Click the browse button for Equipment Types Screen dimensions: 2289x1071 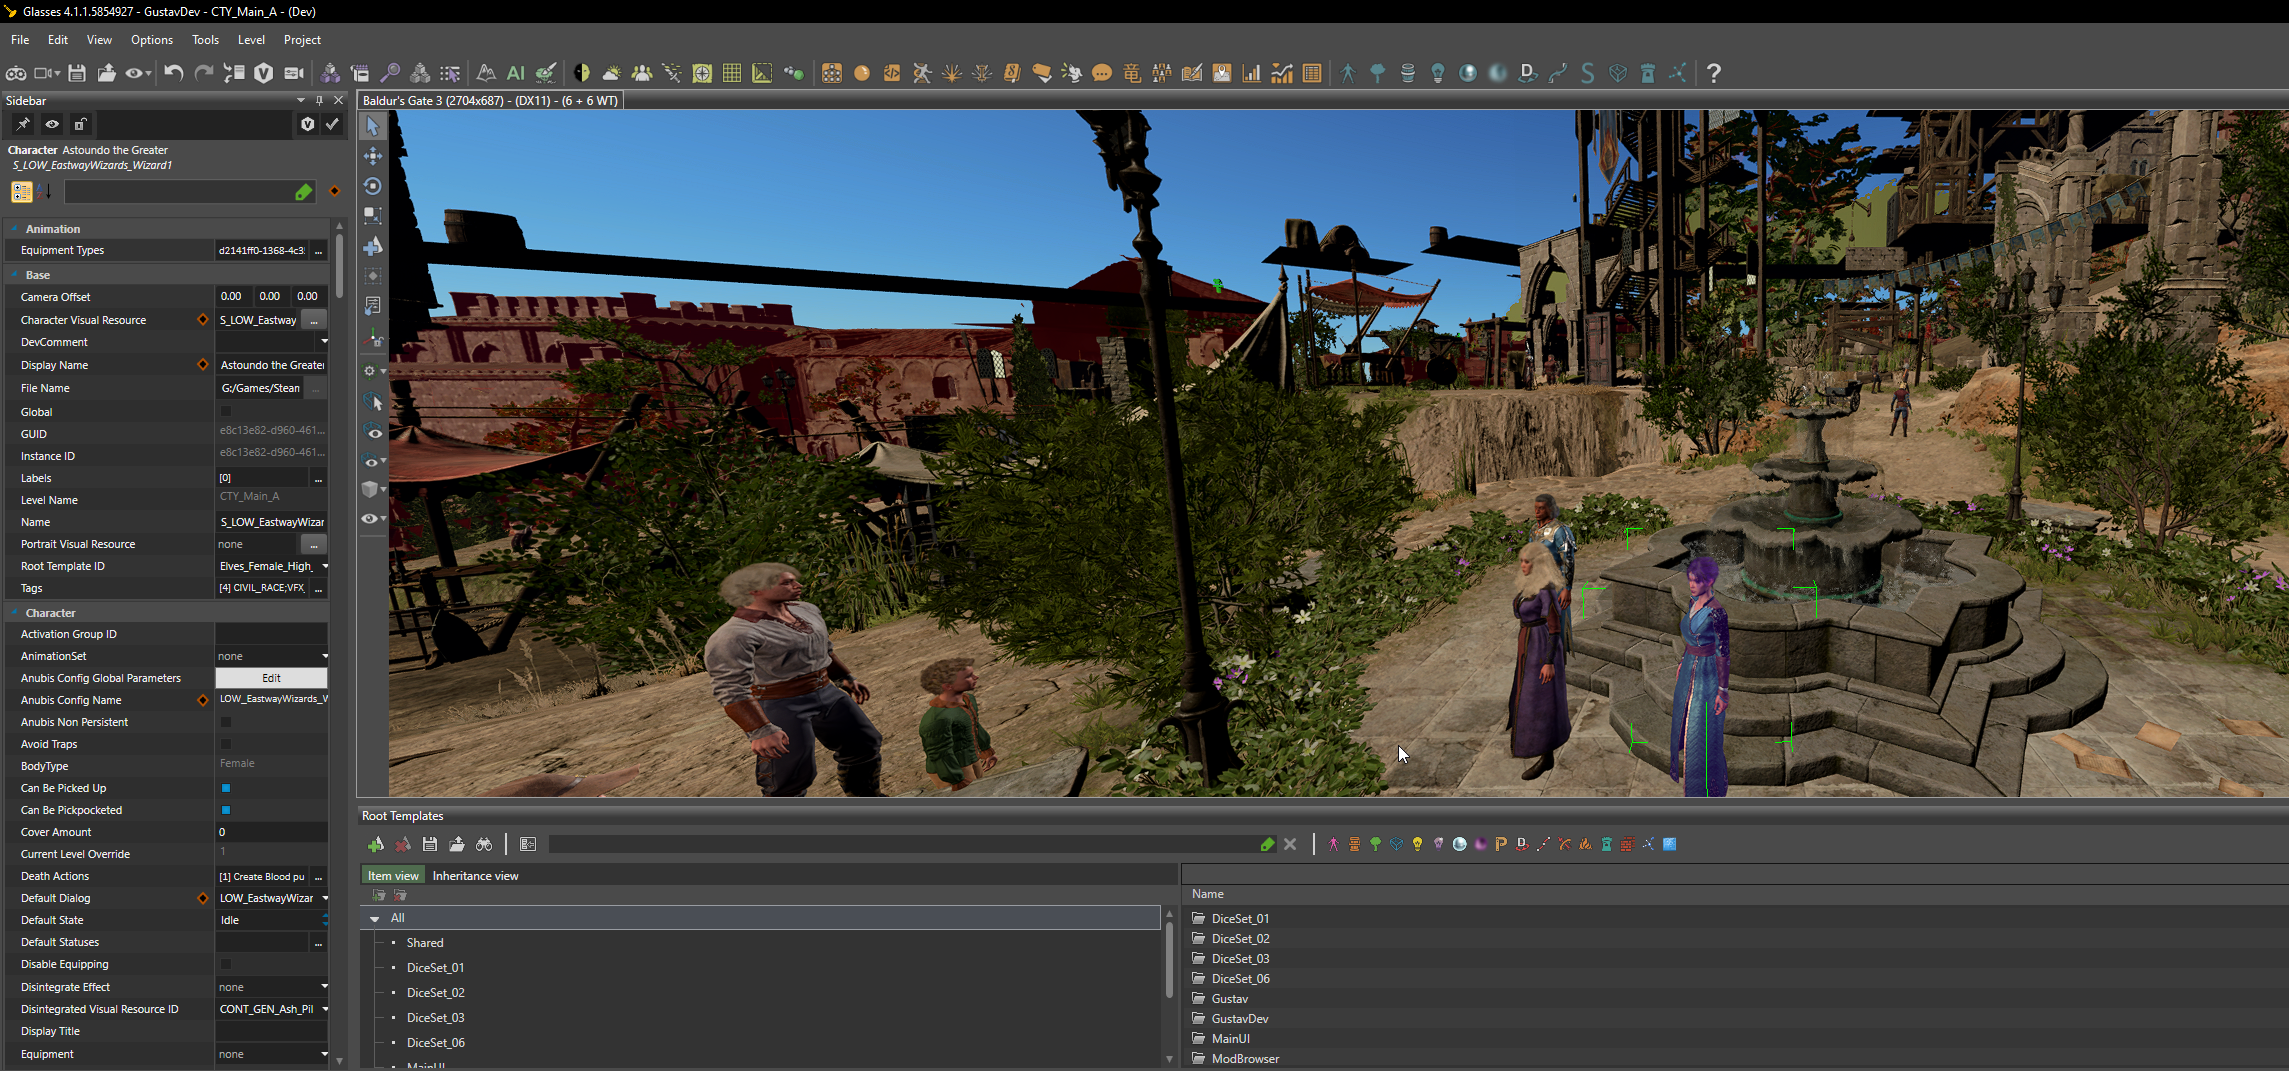click(318, 251)
